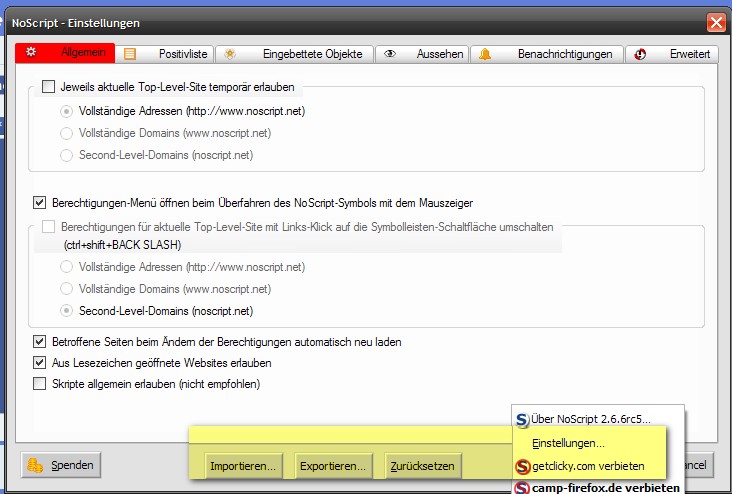Viewport: 732px width, 494px height.
Task: Select upper Vollständige Adressen radio button
Action: point(66,111)
